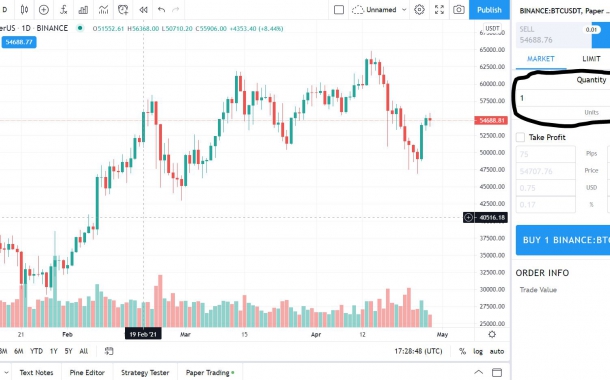Take a chart snapshot with camera icon
This screenshot has width=610, height=380.
[459, 10]
